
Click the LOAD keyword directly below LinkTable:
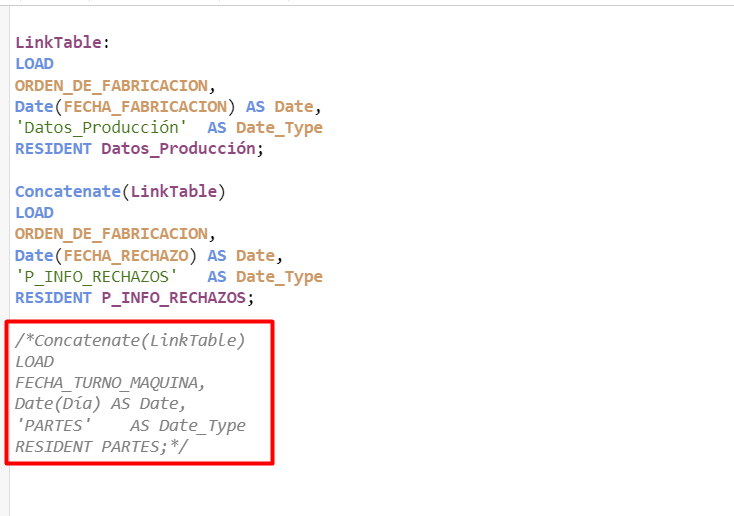point(34,64)
